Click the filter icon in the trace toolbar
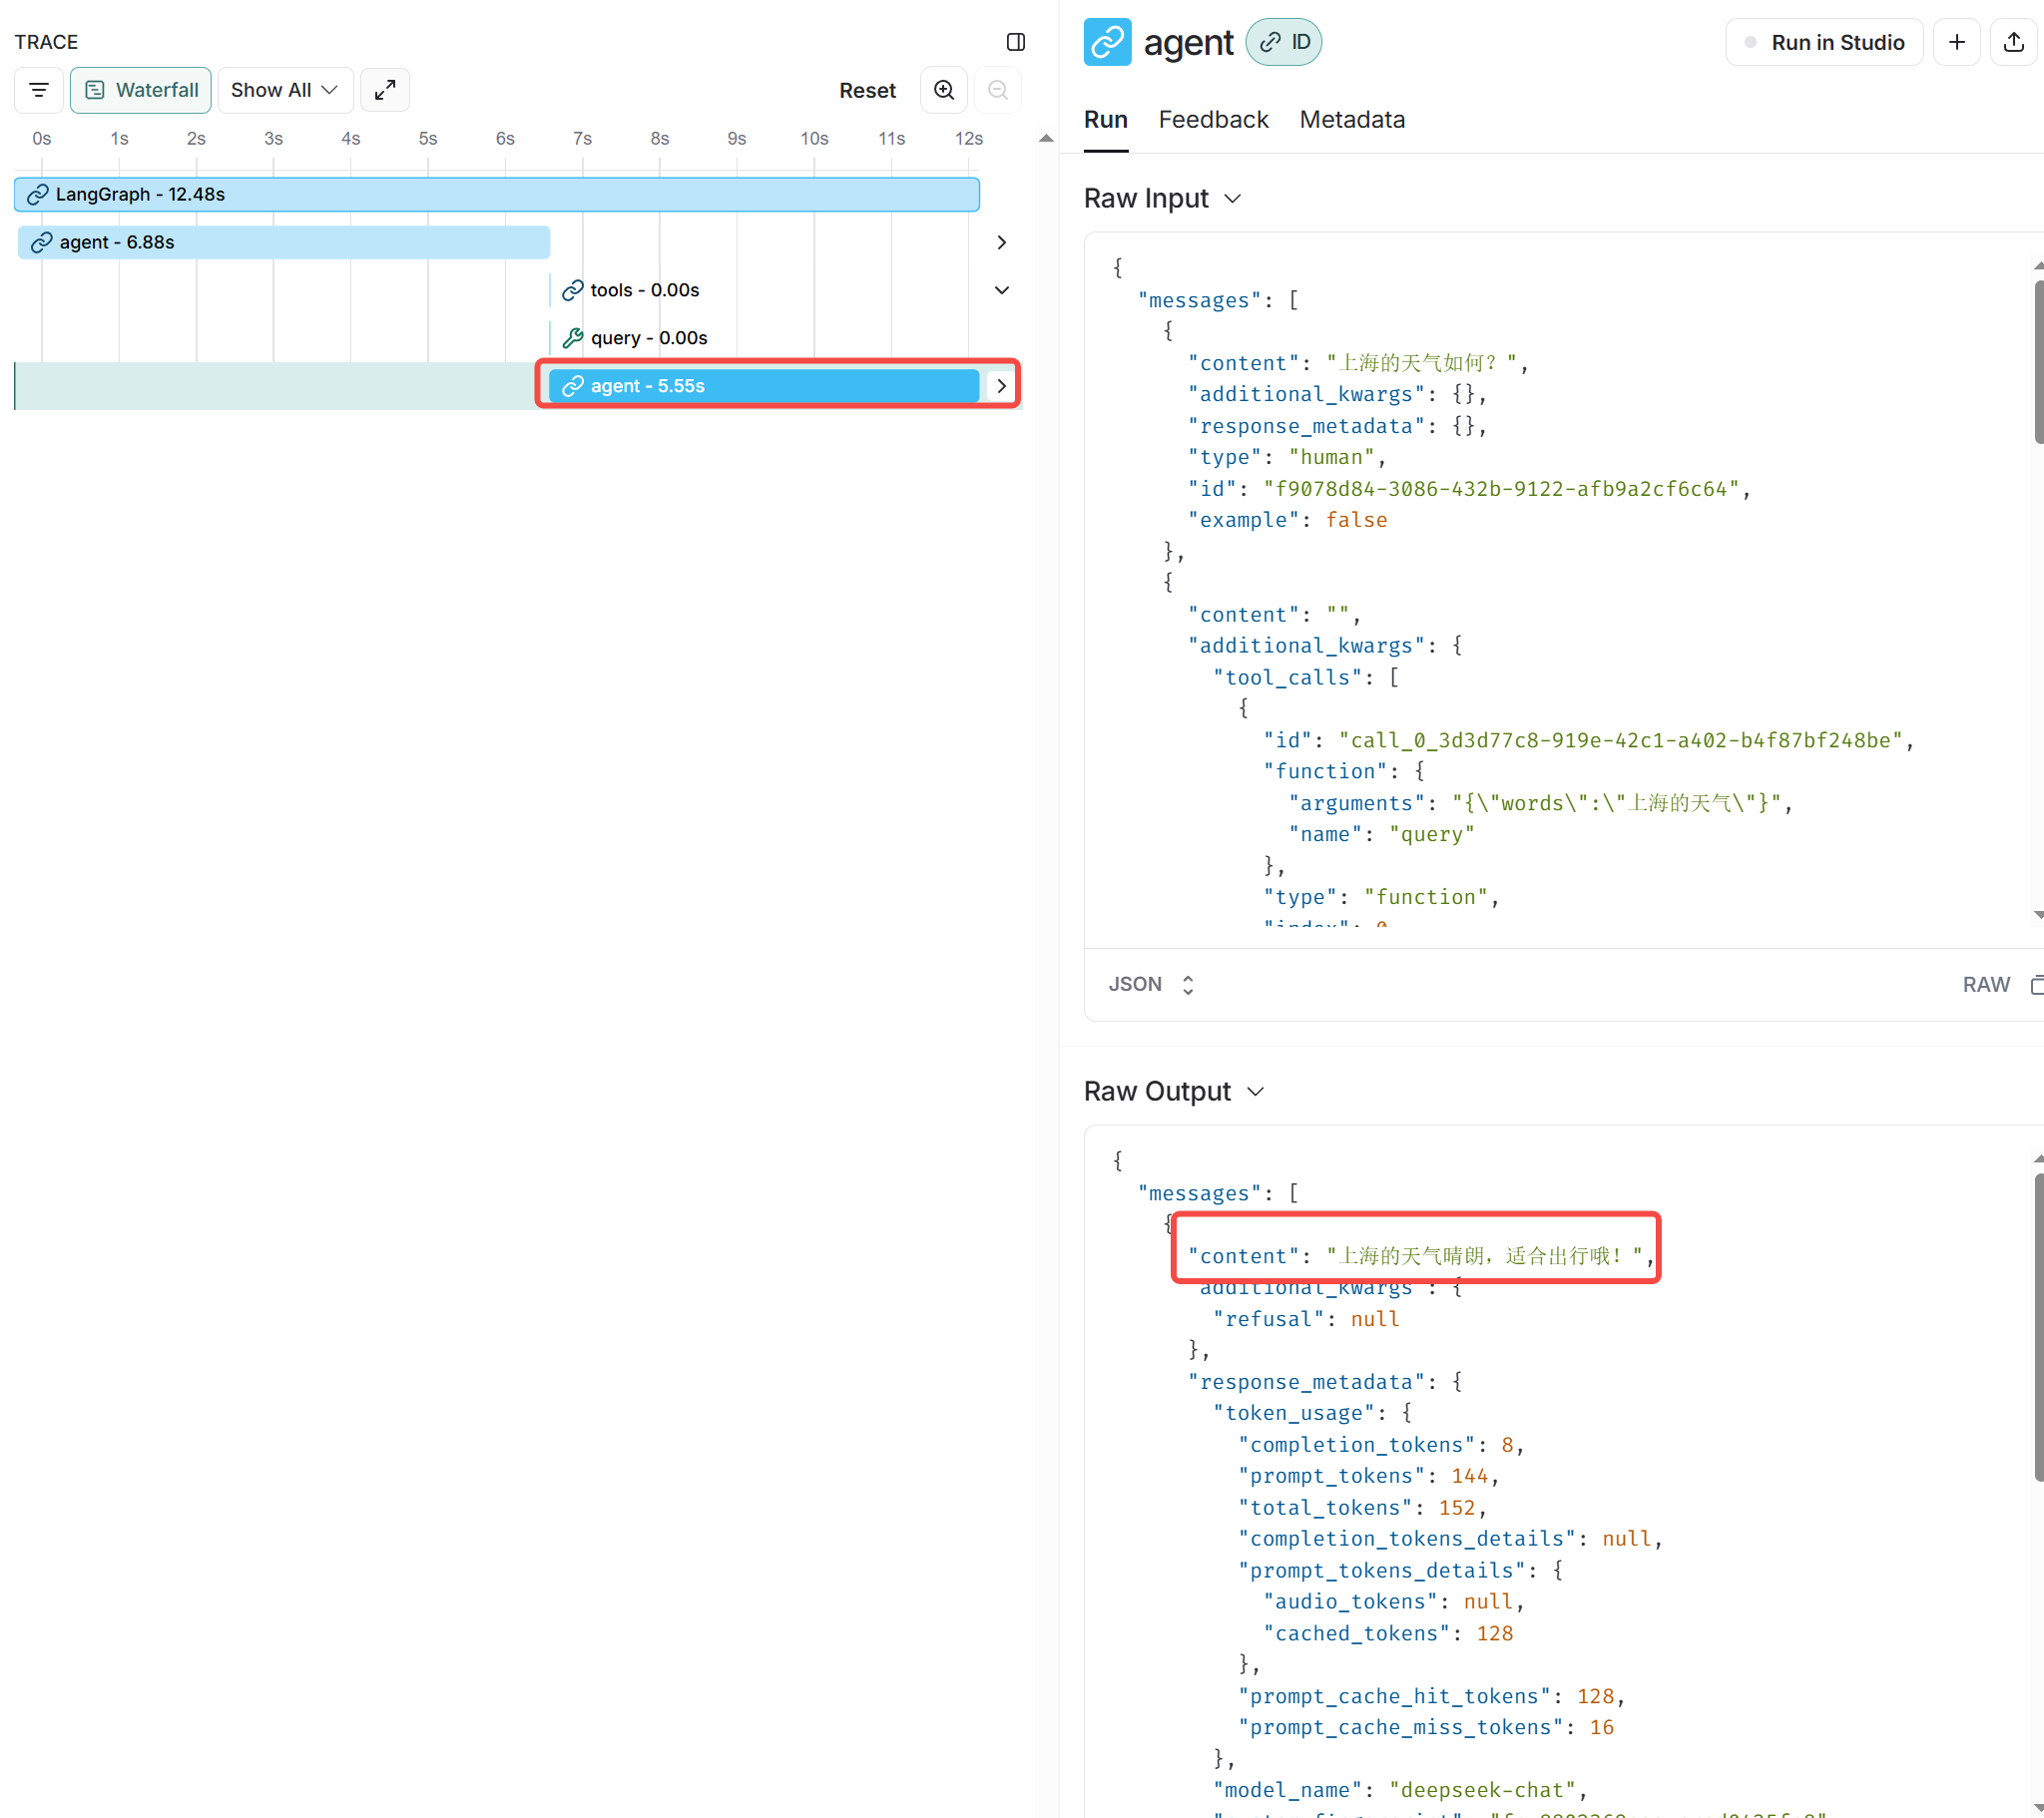The width and height of the screenshot is (2044, 1818). (39, 90)
